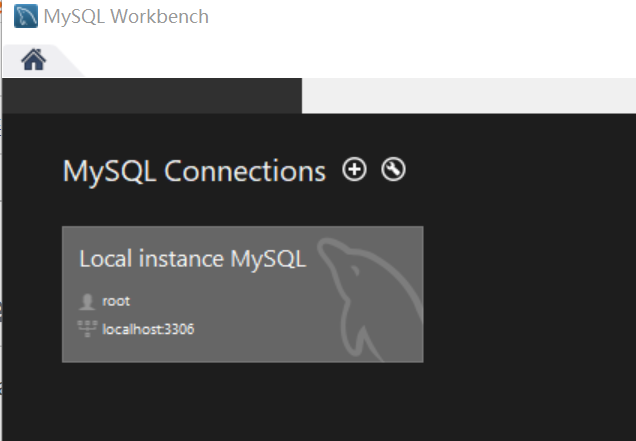This screenshot has height=441, width=636.
Task: Click the user silhouette icon beside root
Action: tap(87, 302)
